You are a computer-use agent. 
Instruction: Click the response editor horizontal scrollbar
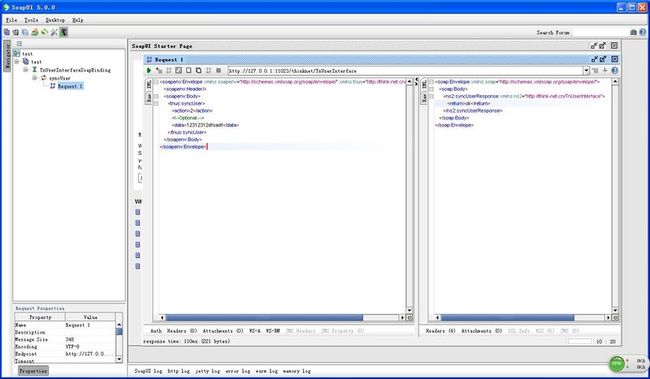pos(507,318)
